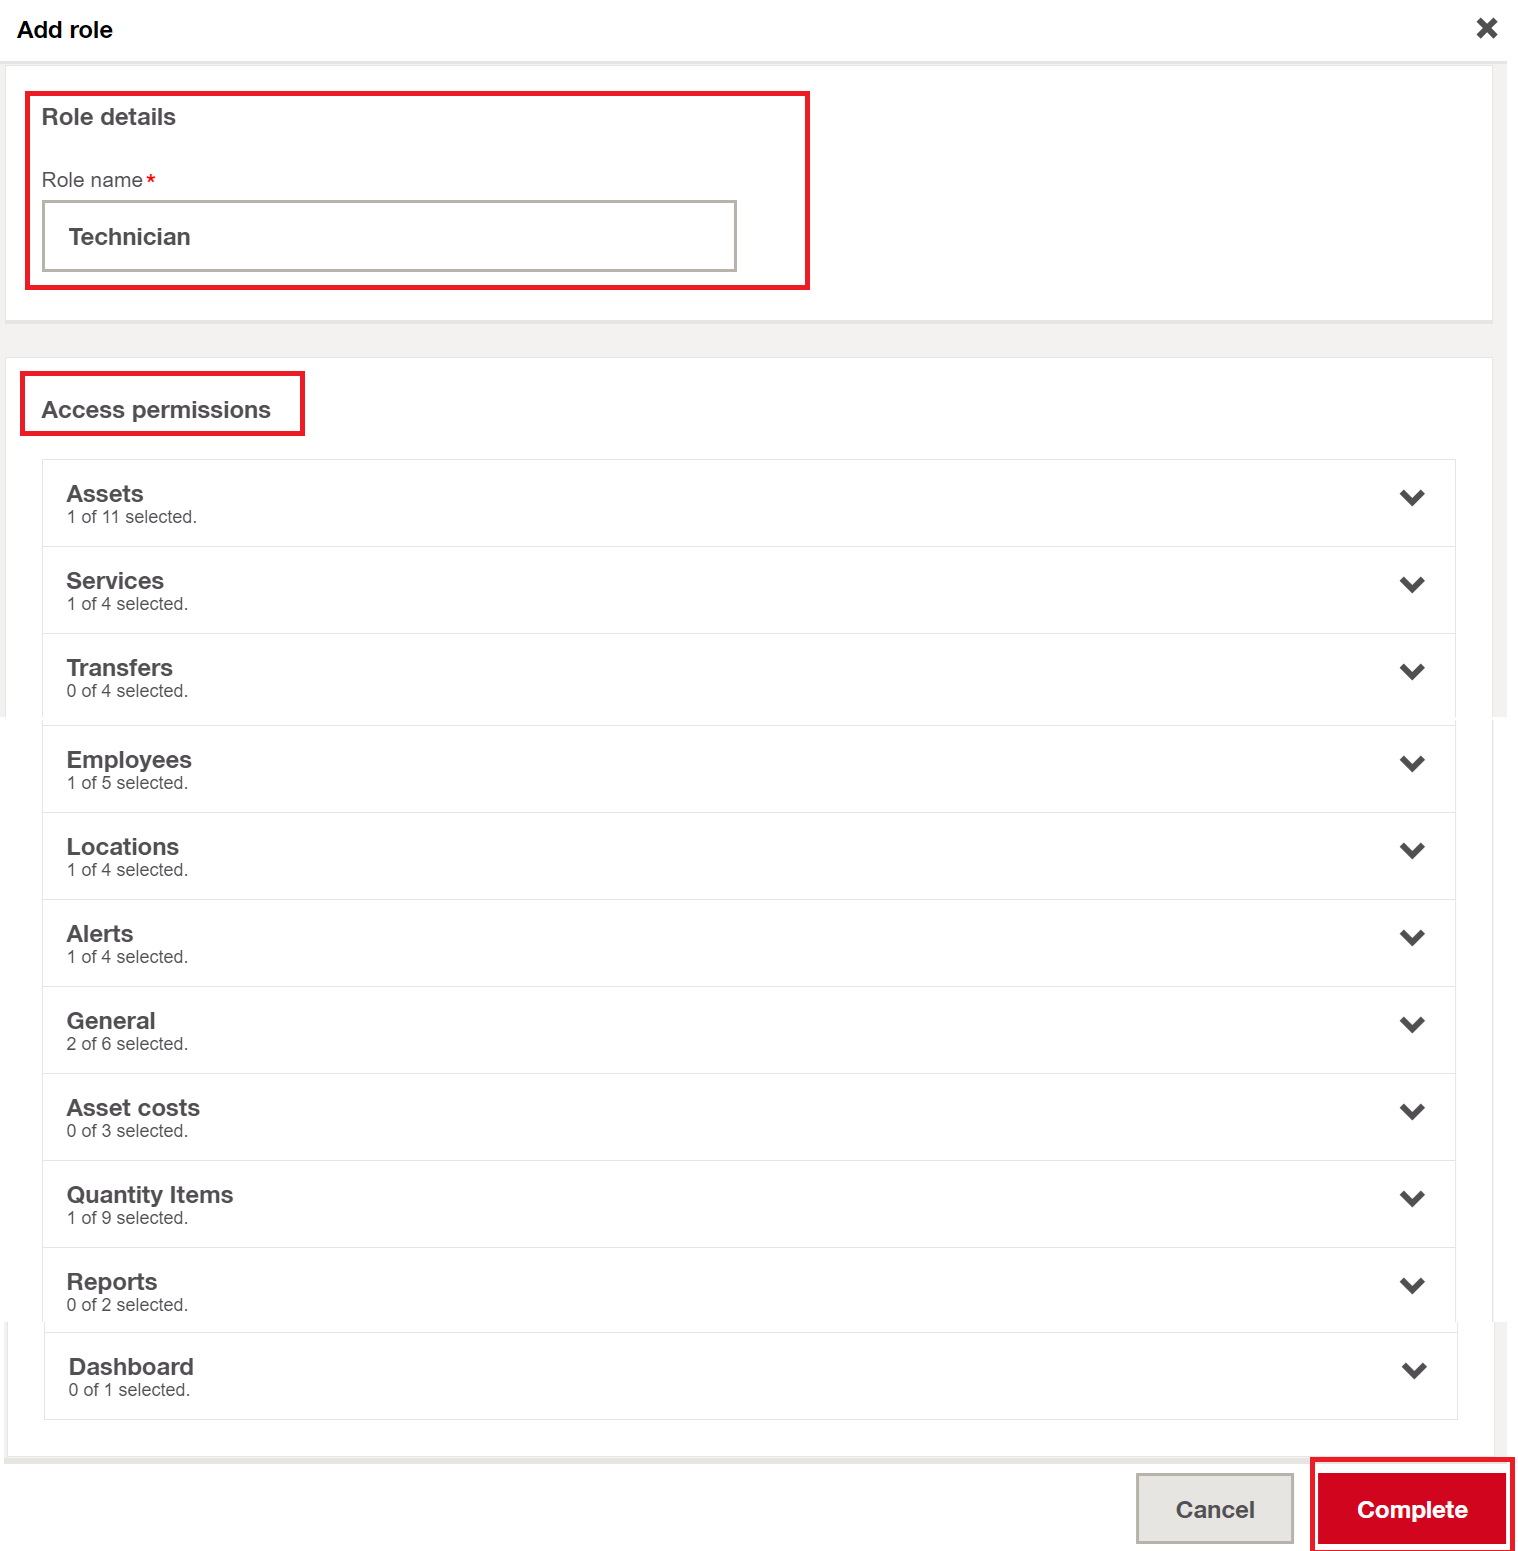Expand Dashboard permissions with chevron
This screenshot has width=1518, height=1551.
click(1413, 1371)
